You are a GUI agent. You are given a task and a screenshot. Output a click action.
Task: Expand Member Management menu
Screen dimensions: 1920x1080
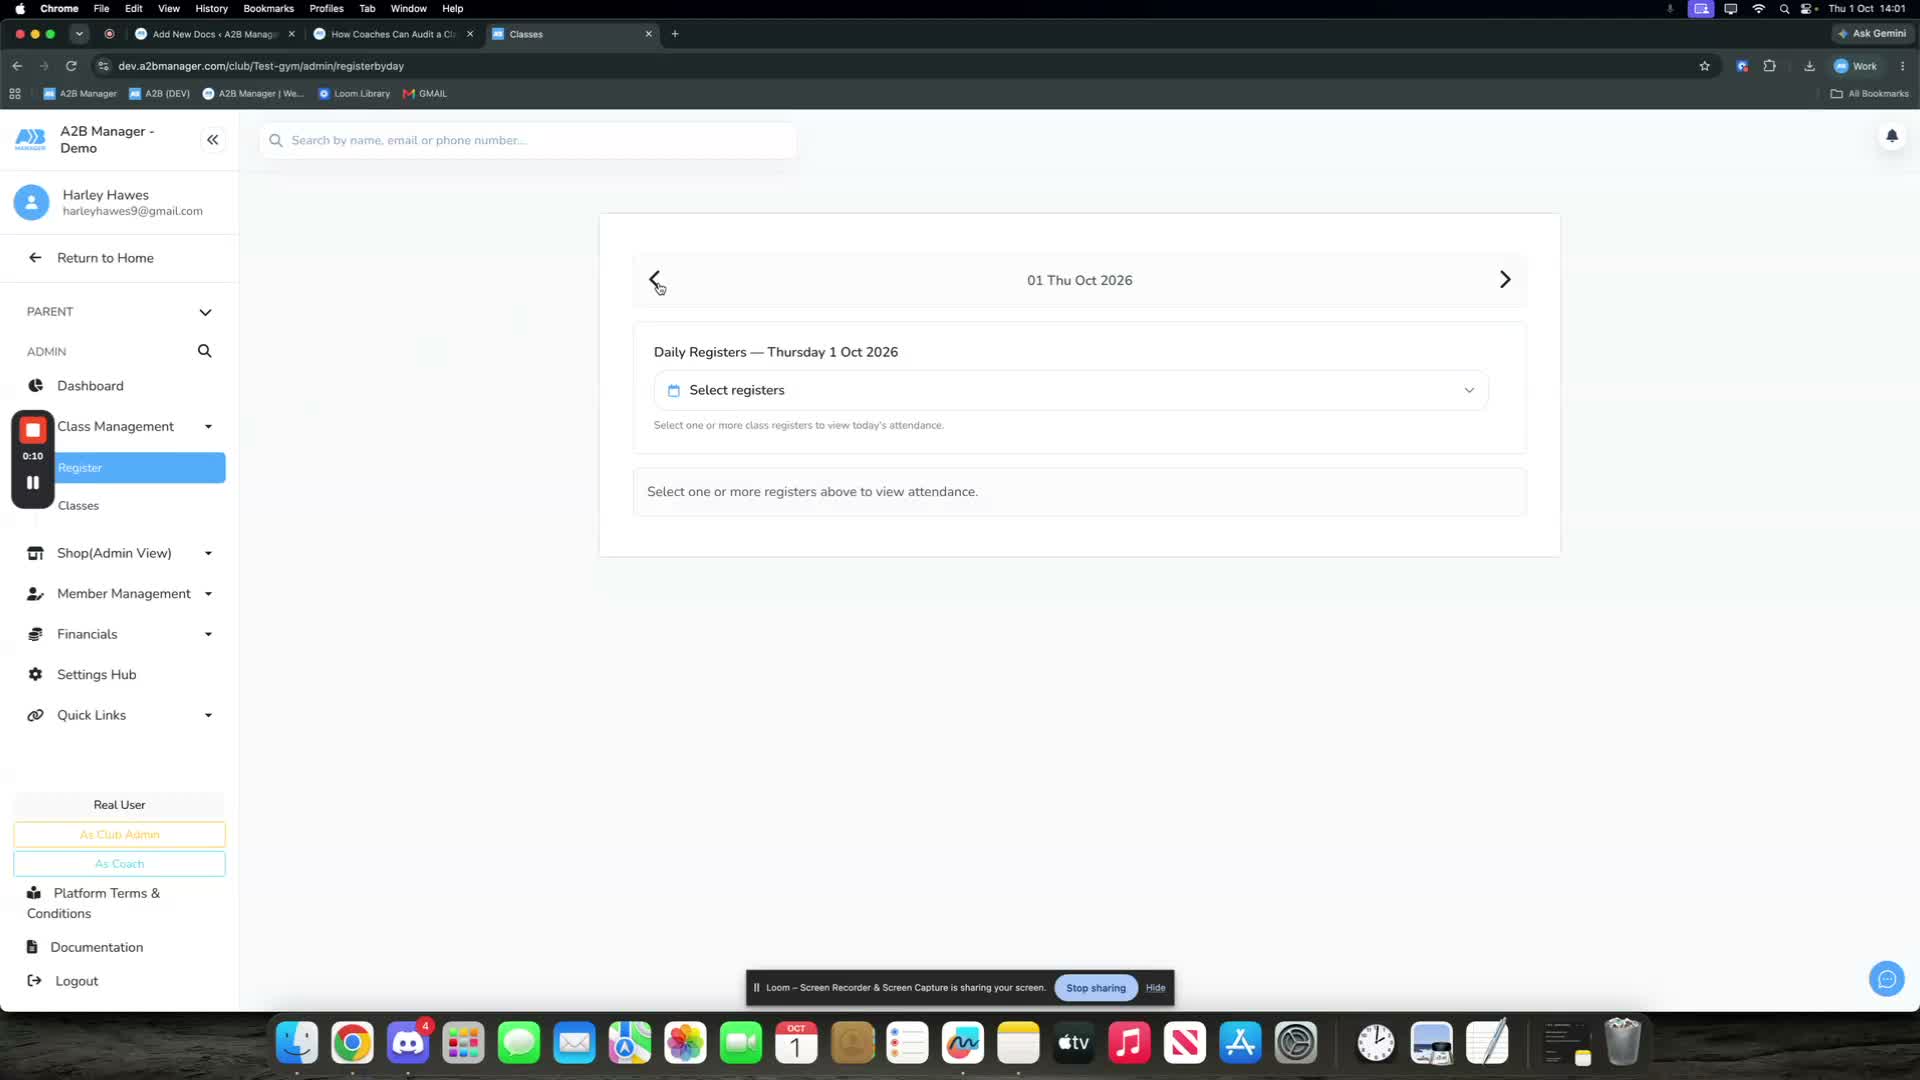[208, 594]
